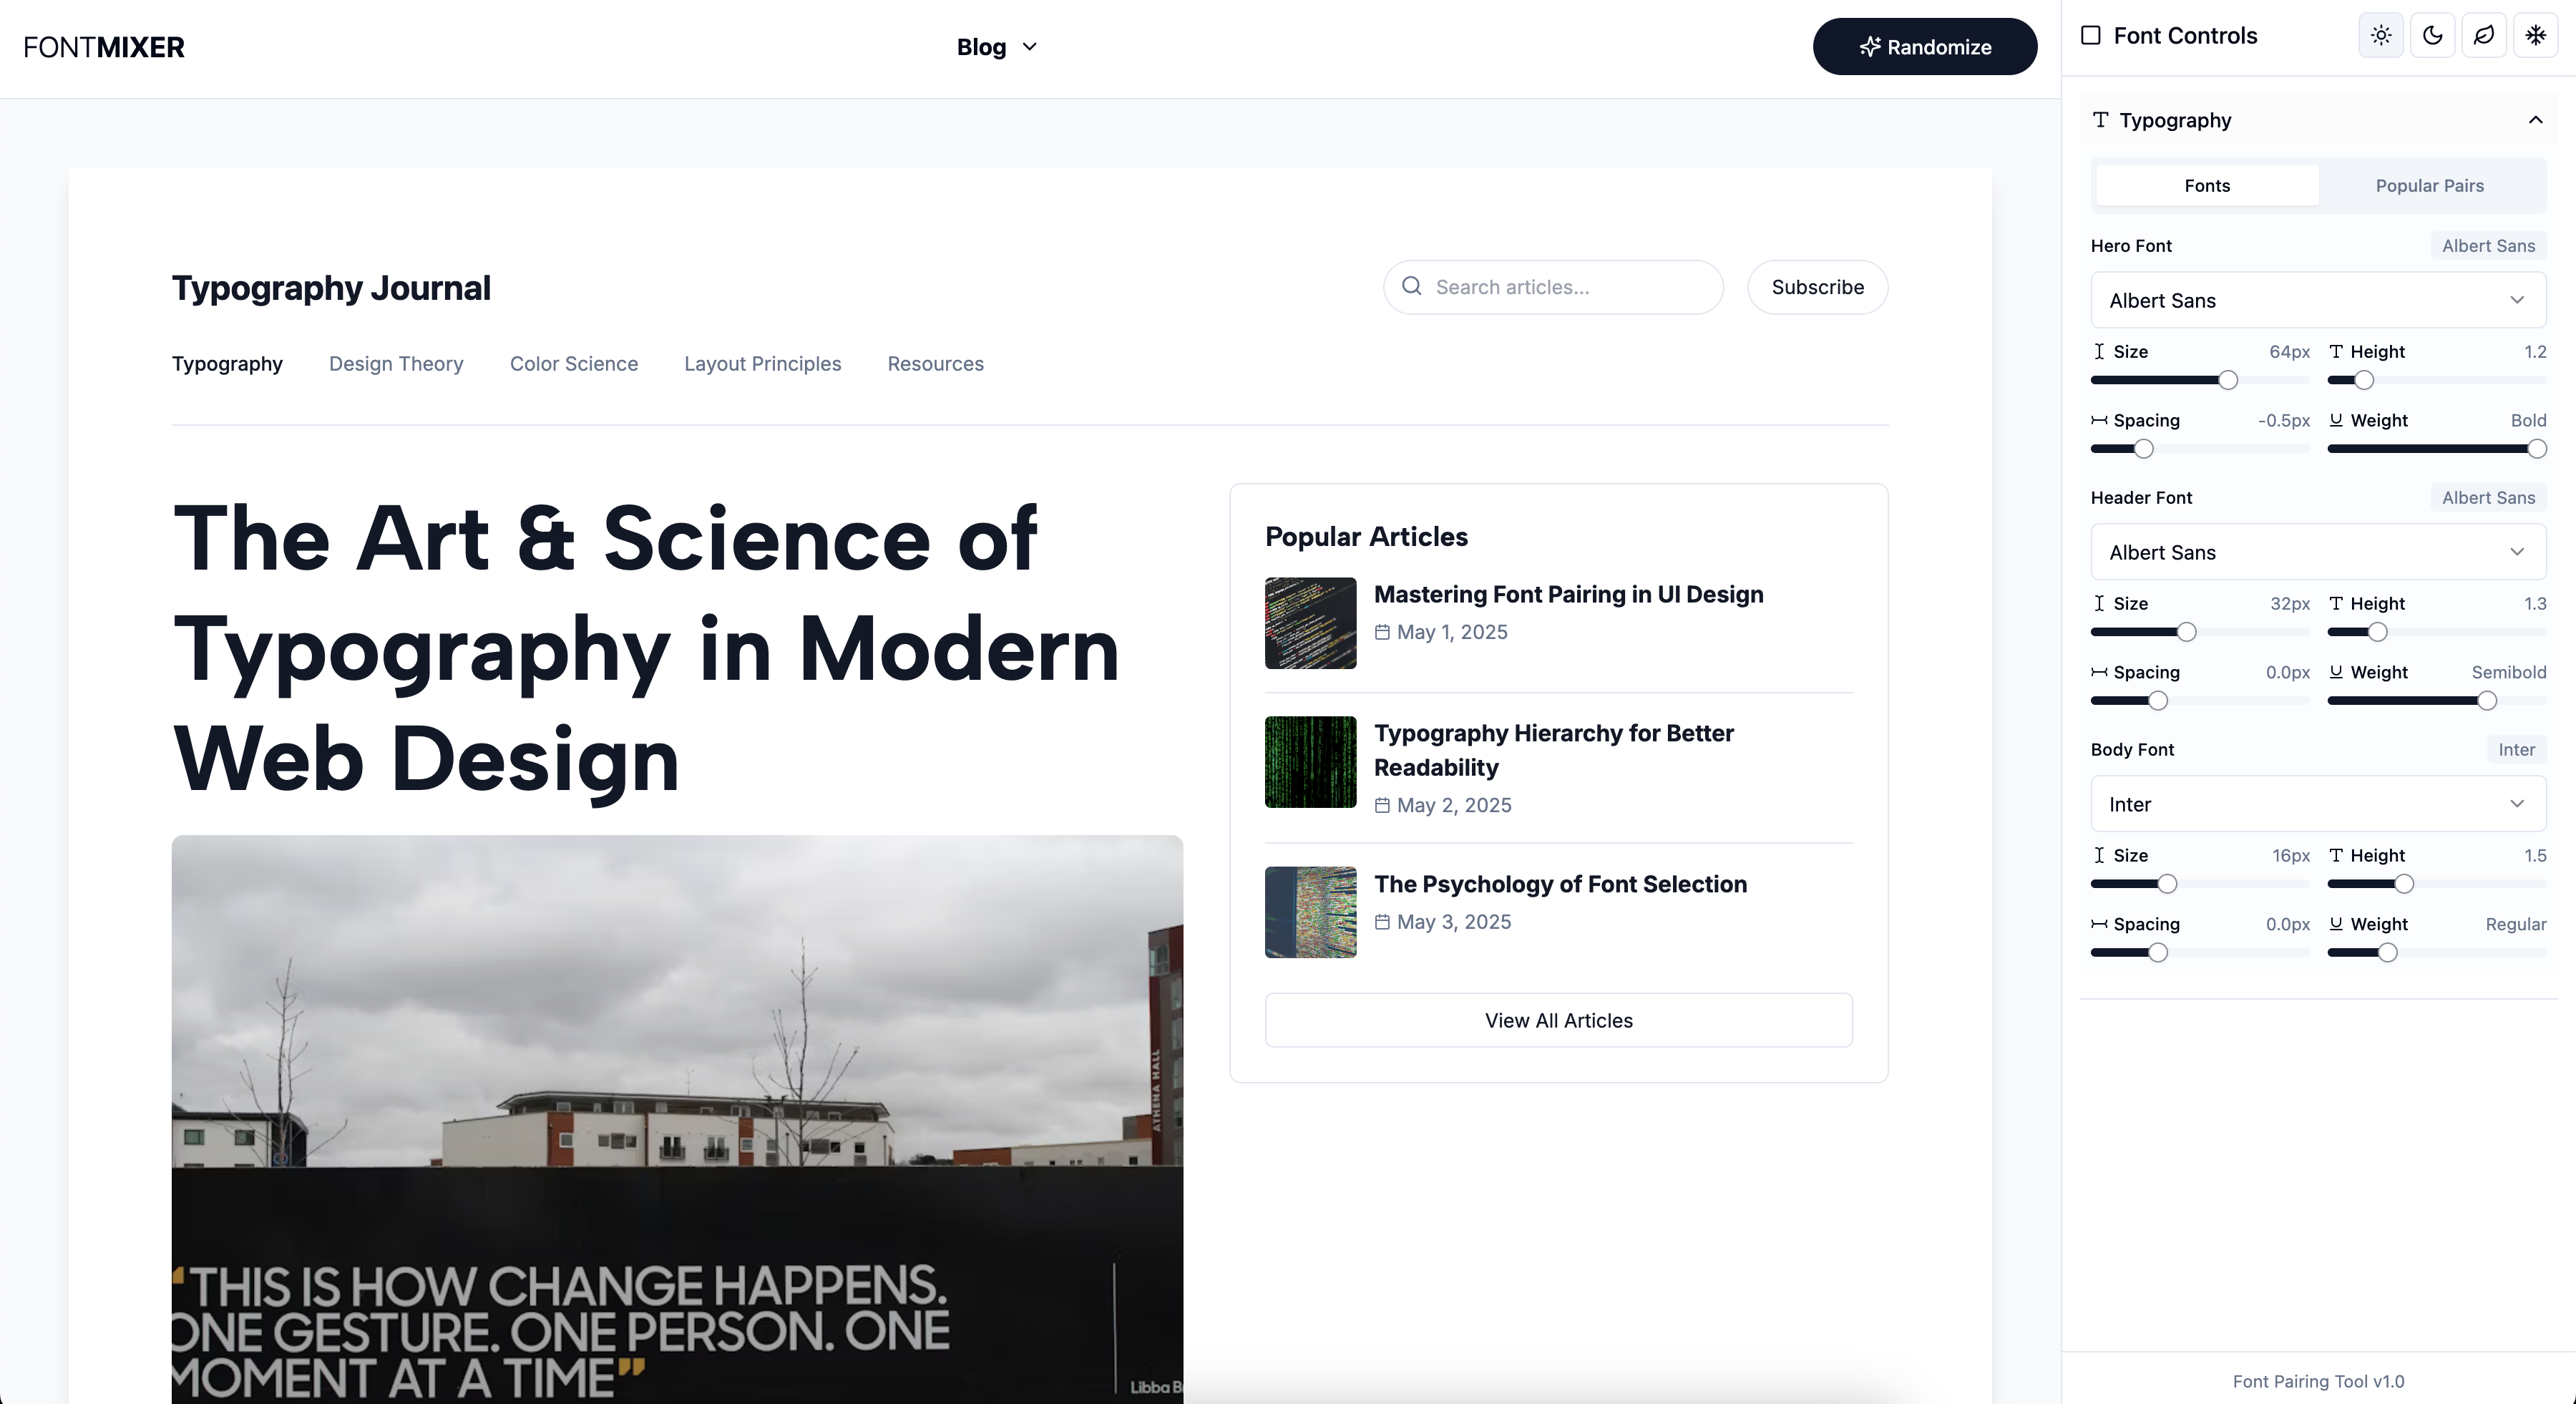This screenshot has height=1404, width=2576.
Task: Switch to the Popular Pairs tab
Action: coord(2429,186)
